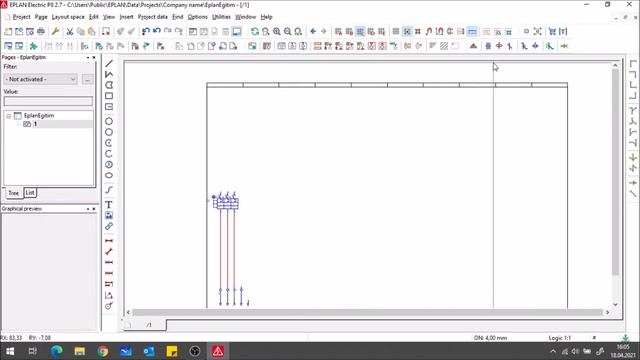
Task: Click the scroll down arrow of drawing area
Action: (x=616, y=304)
